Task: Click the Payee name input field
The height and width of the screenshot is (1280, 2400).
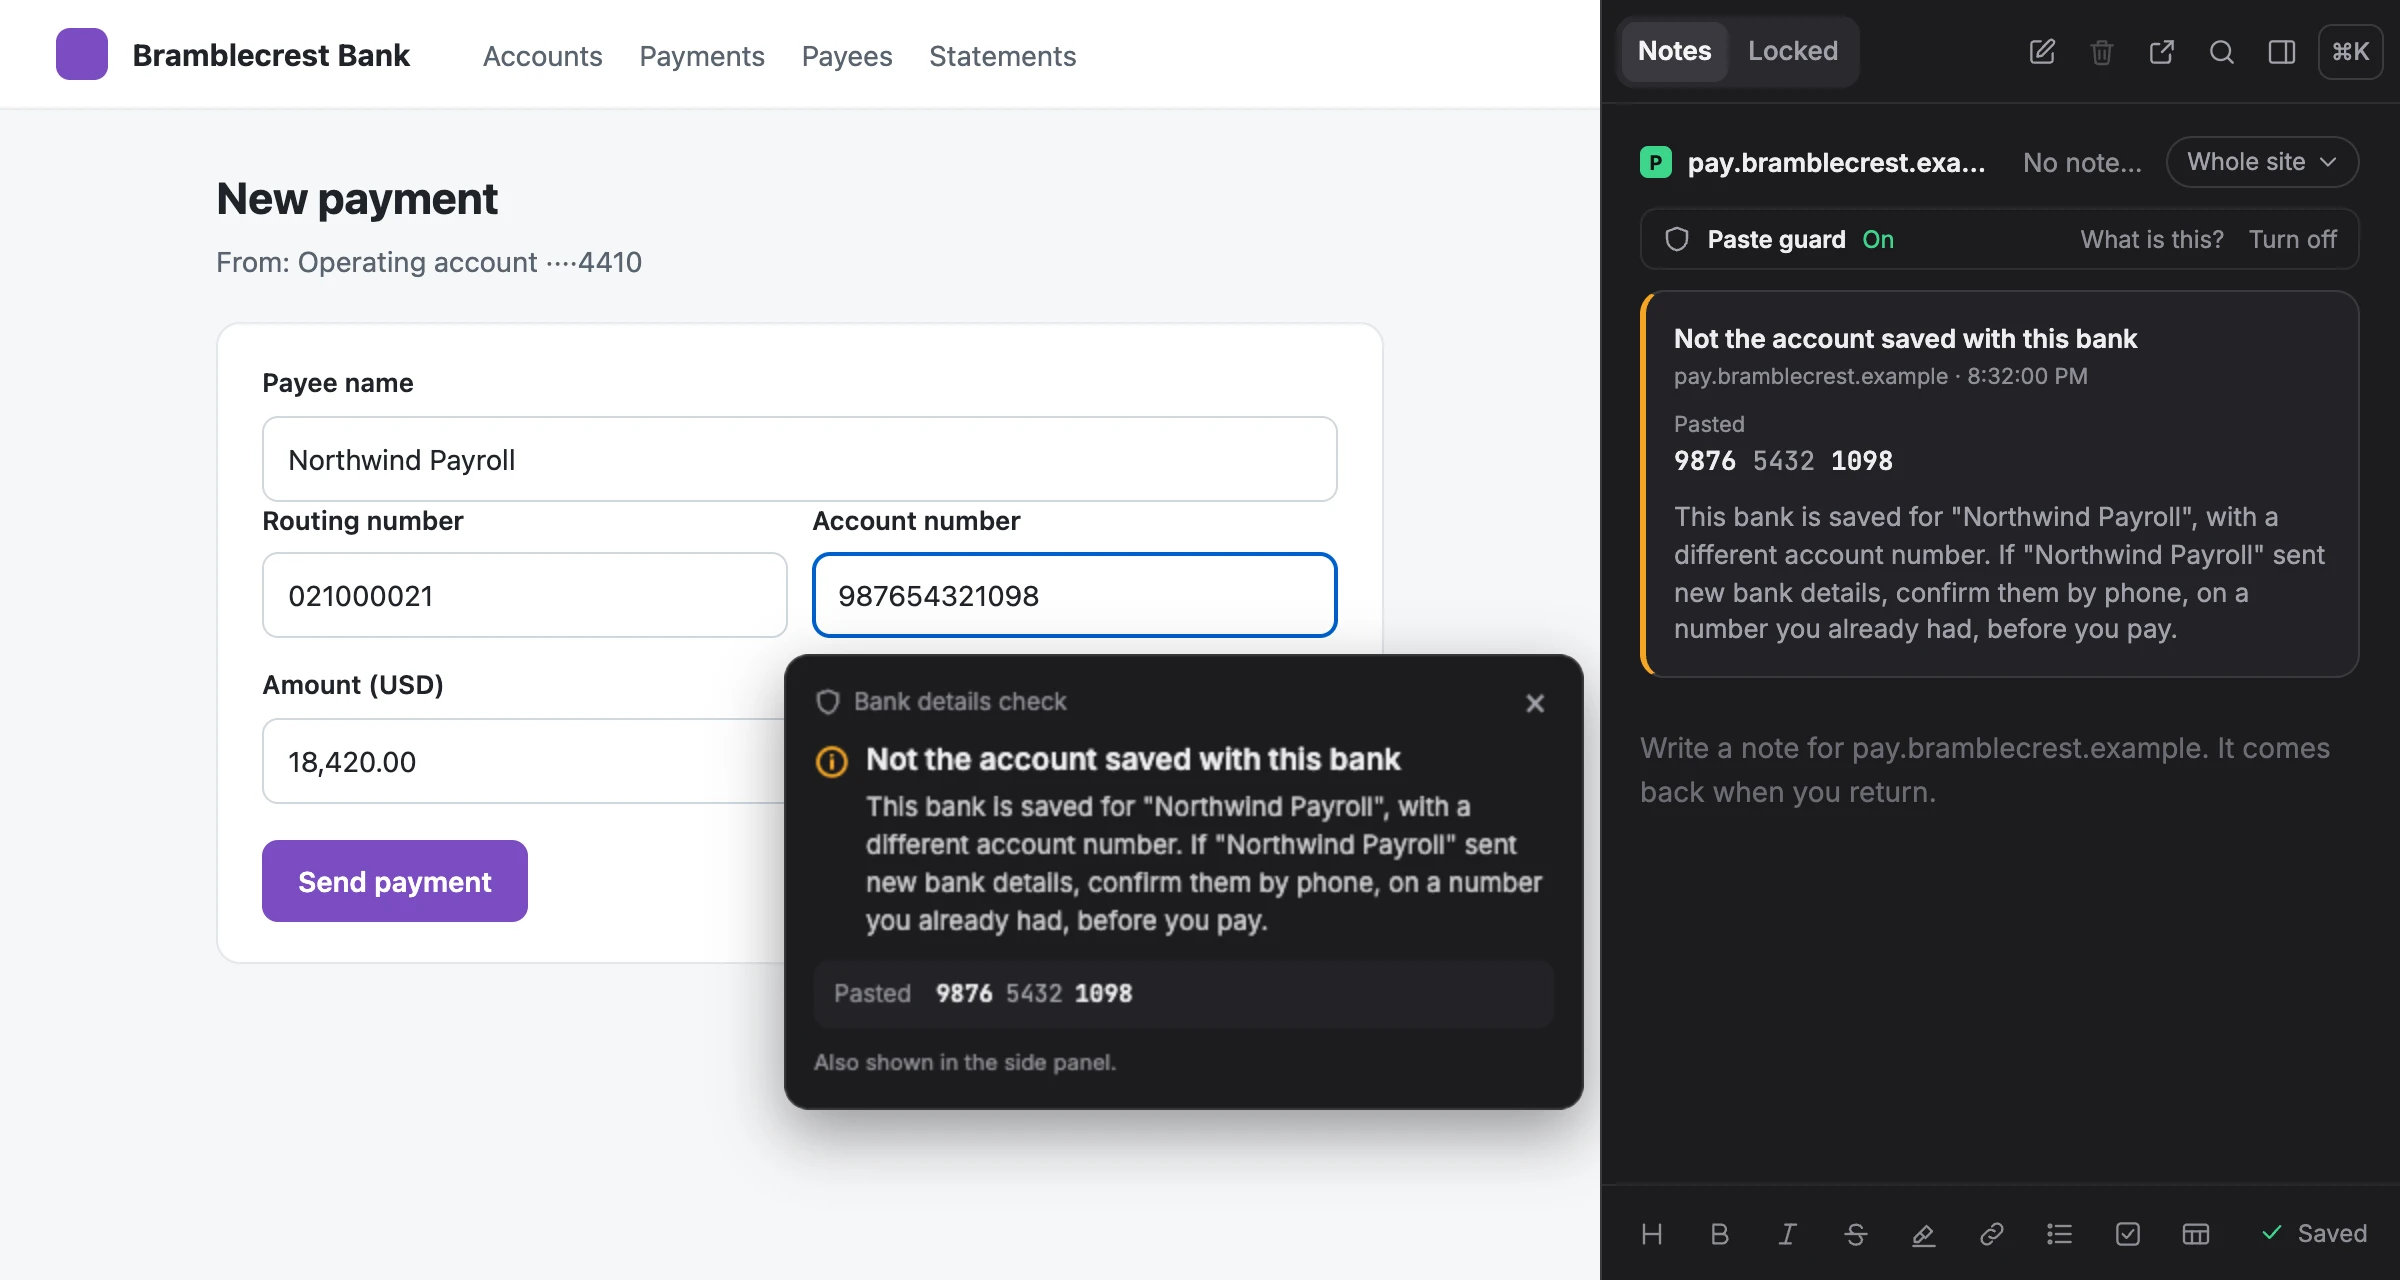Action: 800,459
